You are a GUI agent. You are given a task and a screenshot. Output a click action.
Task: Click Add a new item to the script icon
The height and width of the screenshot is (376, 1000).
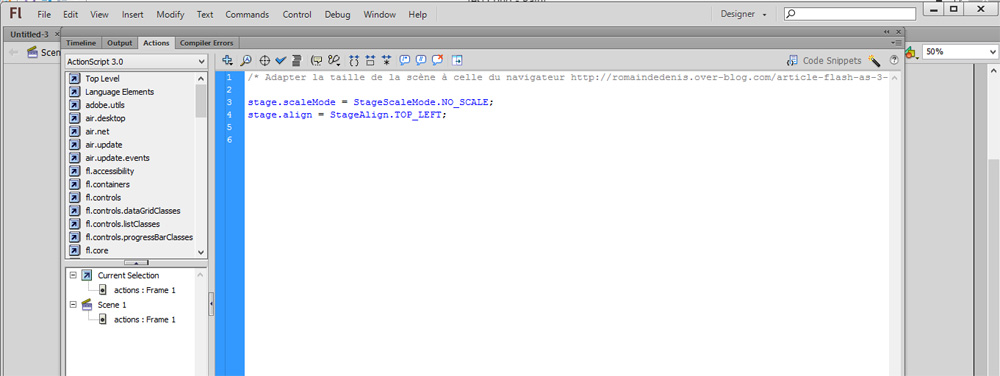[x=227, y=61]
